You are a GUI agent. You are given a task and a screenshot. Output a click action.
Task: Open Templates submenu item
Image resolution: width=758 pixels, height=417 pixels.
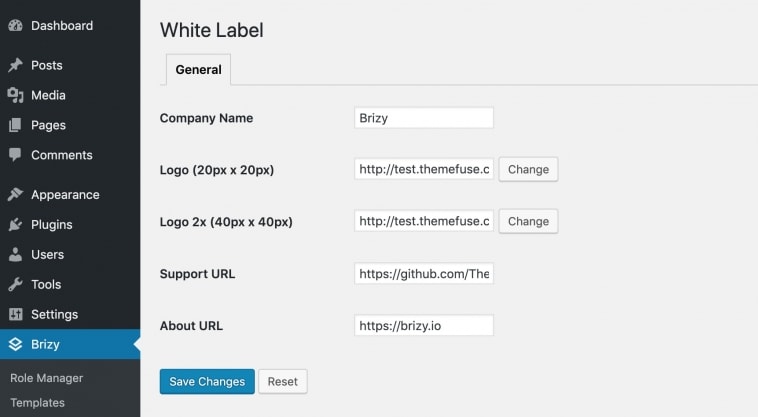point(37,403)
